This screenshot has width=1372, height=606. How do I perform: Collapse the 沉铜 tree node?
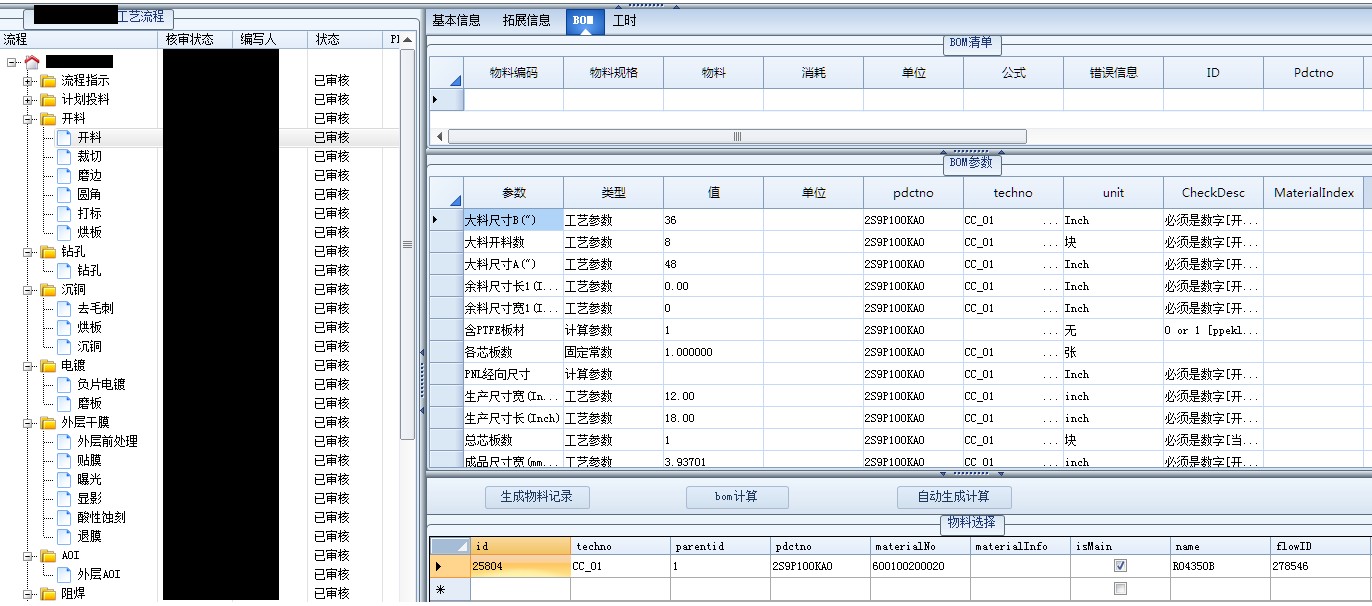(28, 290)
